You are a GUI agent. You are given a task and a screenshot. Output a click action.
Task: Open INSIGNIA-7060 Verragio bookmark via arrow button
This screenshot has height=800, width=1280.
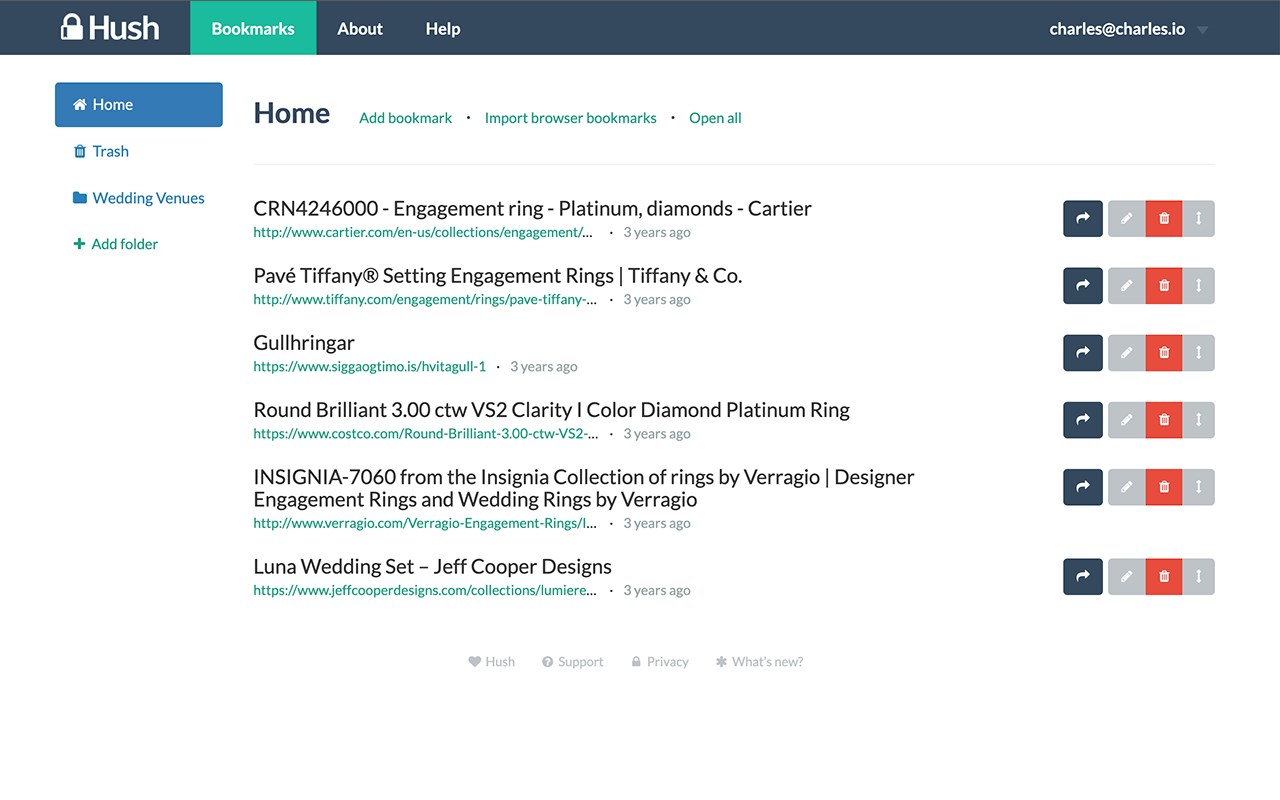[1083, 486]
